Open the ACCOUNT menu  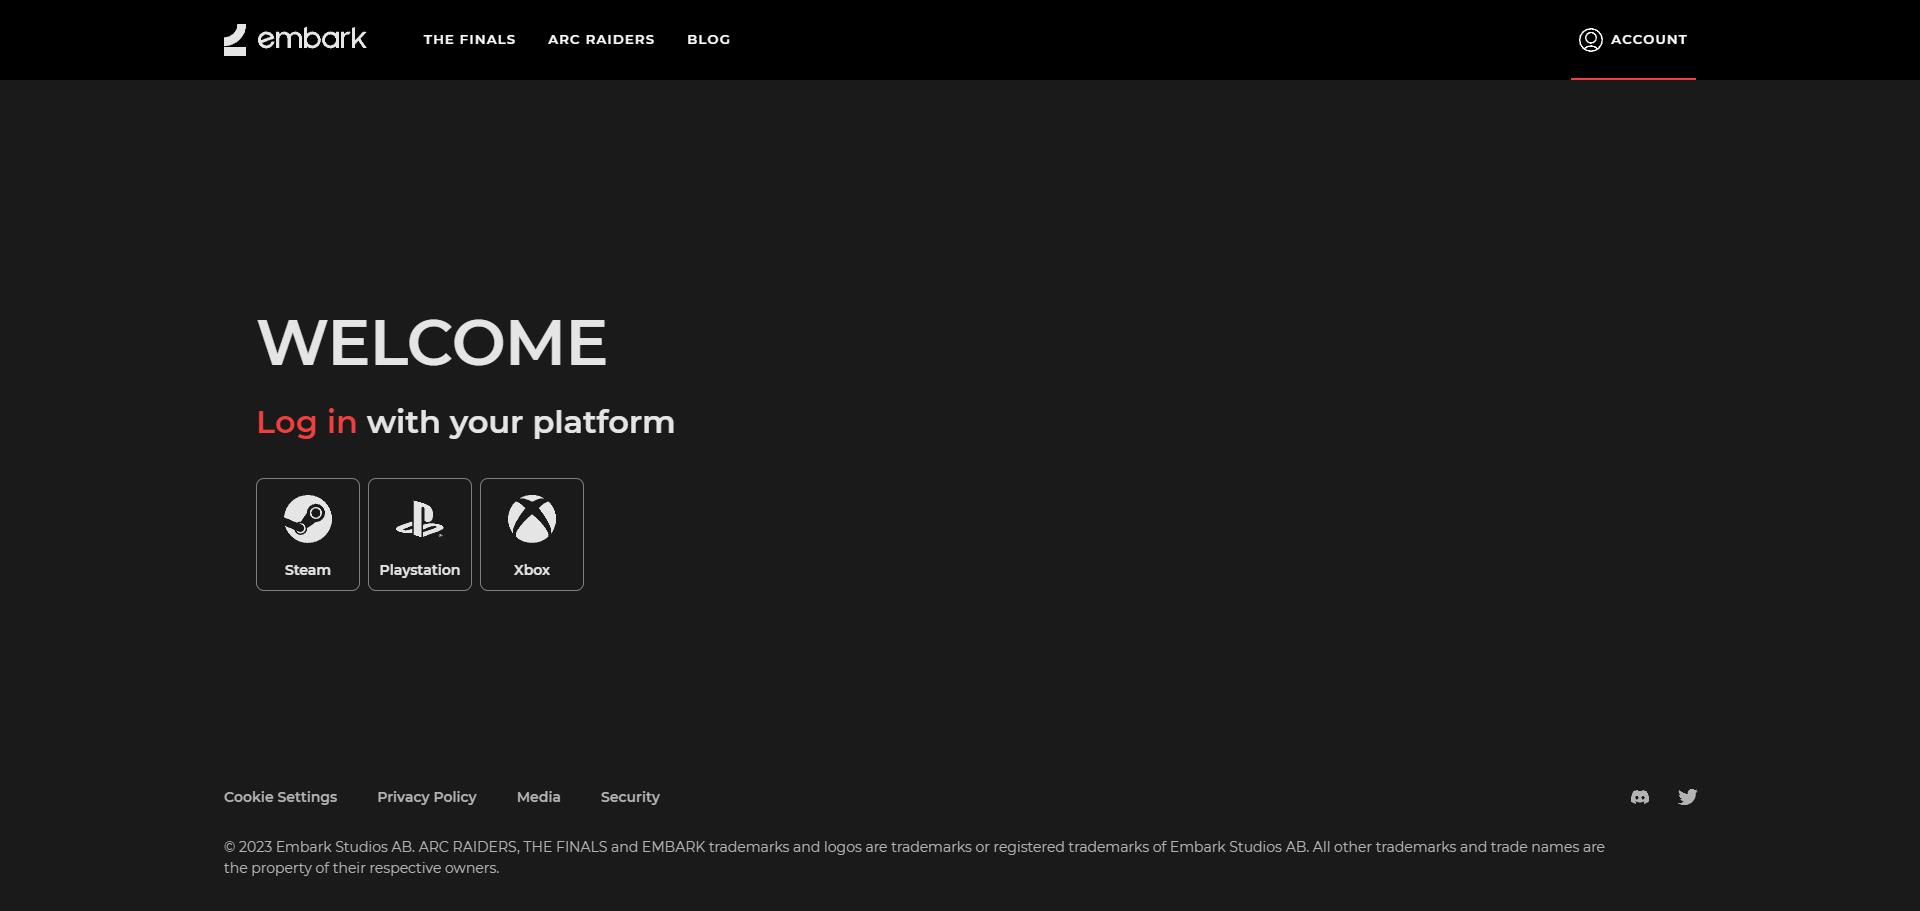(x=1633, y=40)
